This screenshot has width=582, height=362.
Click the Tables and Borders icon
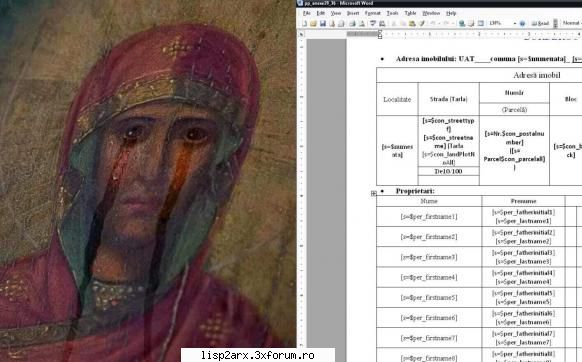pyautogui.click(x=471, y=23)
